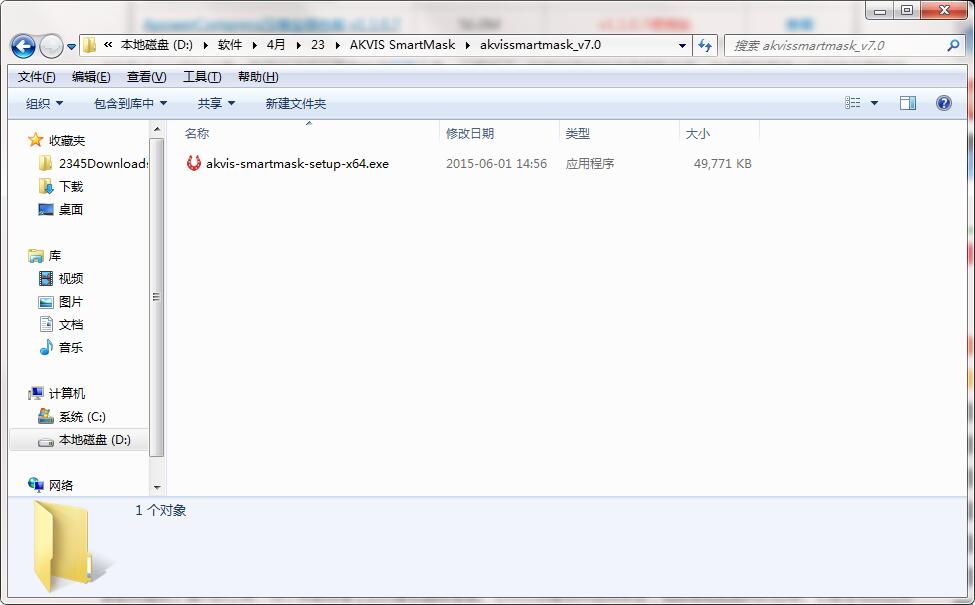Screen dimensions: 975x605
Task: Go back with the Back arrow button
Action: [x=23, y=46]
